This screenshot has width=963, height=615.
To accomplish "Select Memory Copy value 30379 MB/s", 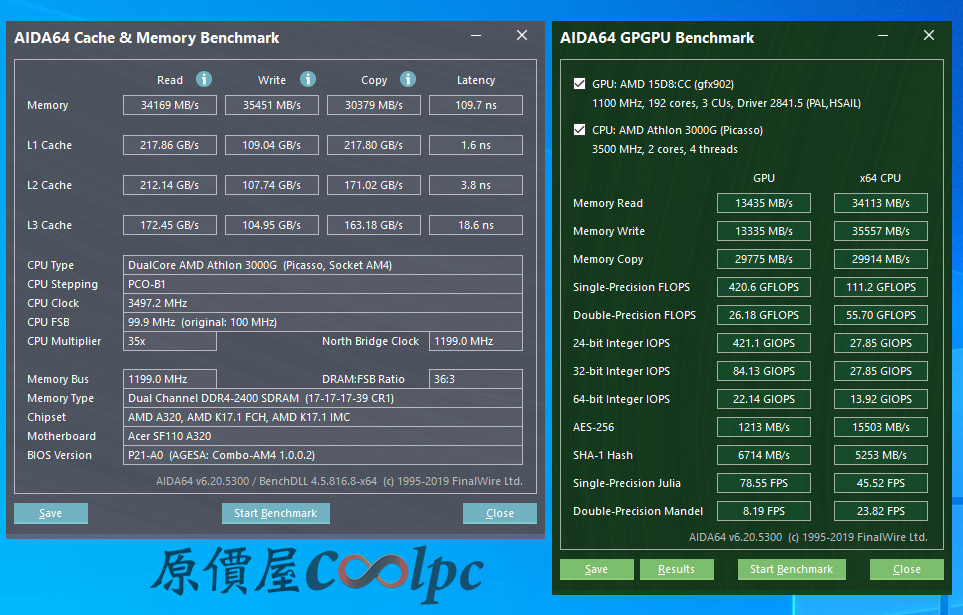I will 374,105.
